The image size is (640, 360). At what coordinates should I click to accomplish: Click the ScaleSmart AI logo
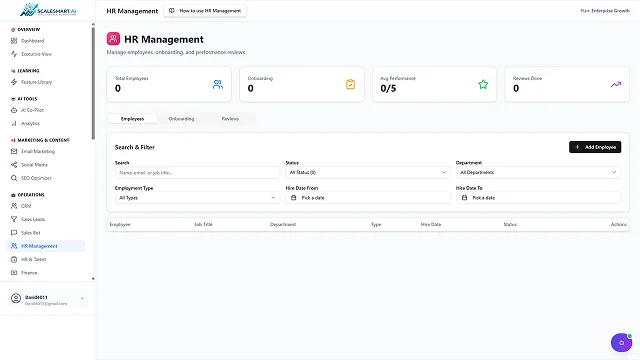pyautogui.click(x=48, y=10)
